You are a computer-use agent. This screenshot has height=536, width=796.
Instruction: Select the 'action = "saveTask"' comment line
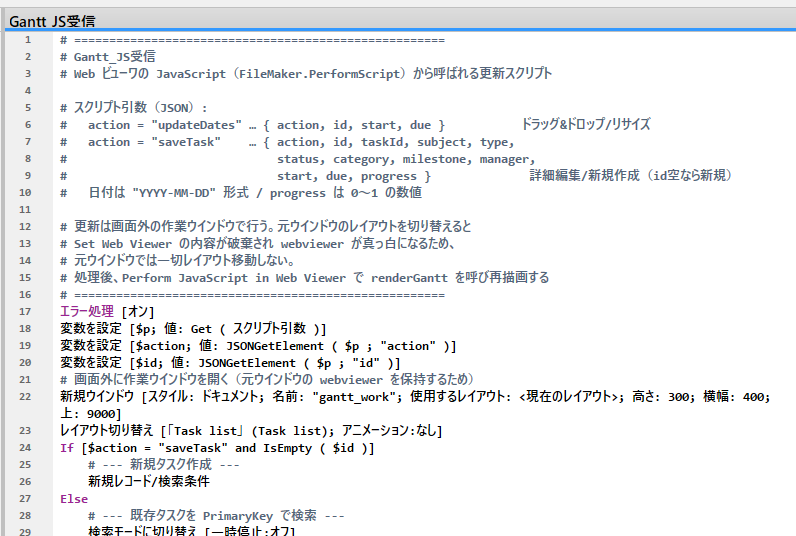tap(287, 142)
